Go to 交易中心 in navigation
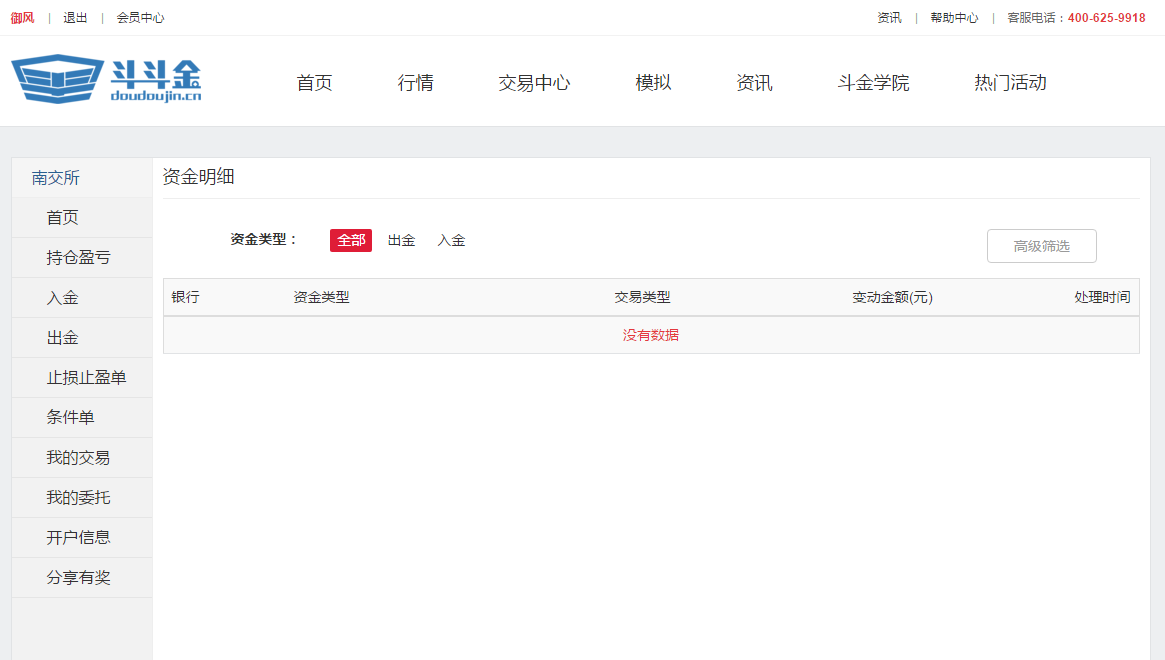 [x=534, y=83]
